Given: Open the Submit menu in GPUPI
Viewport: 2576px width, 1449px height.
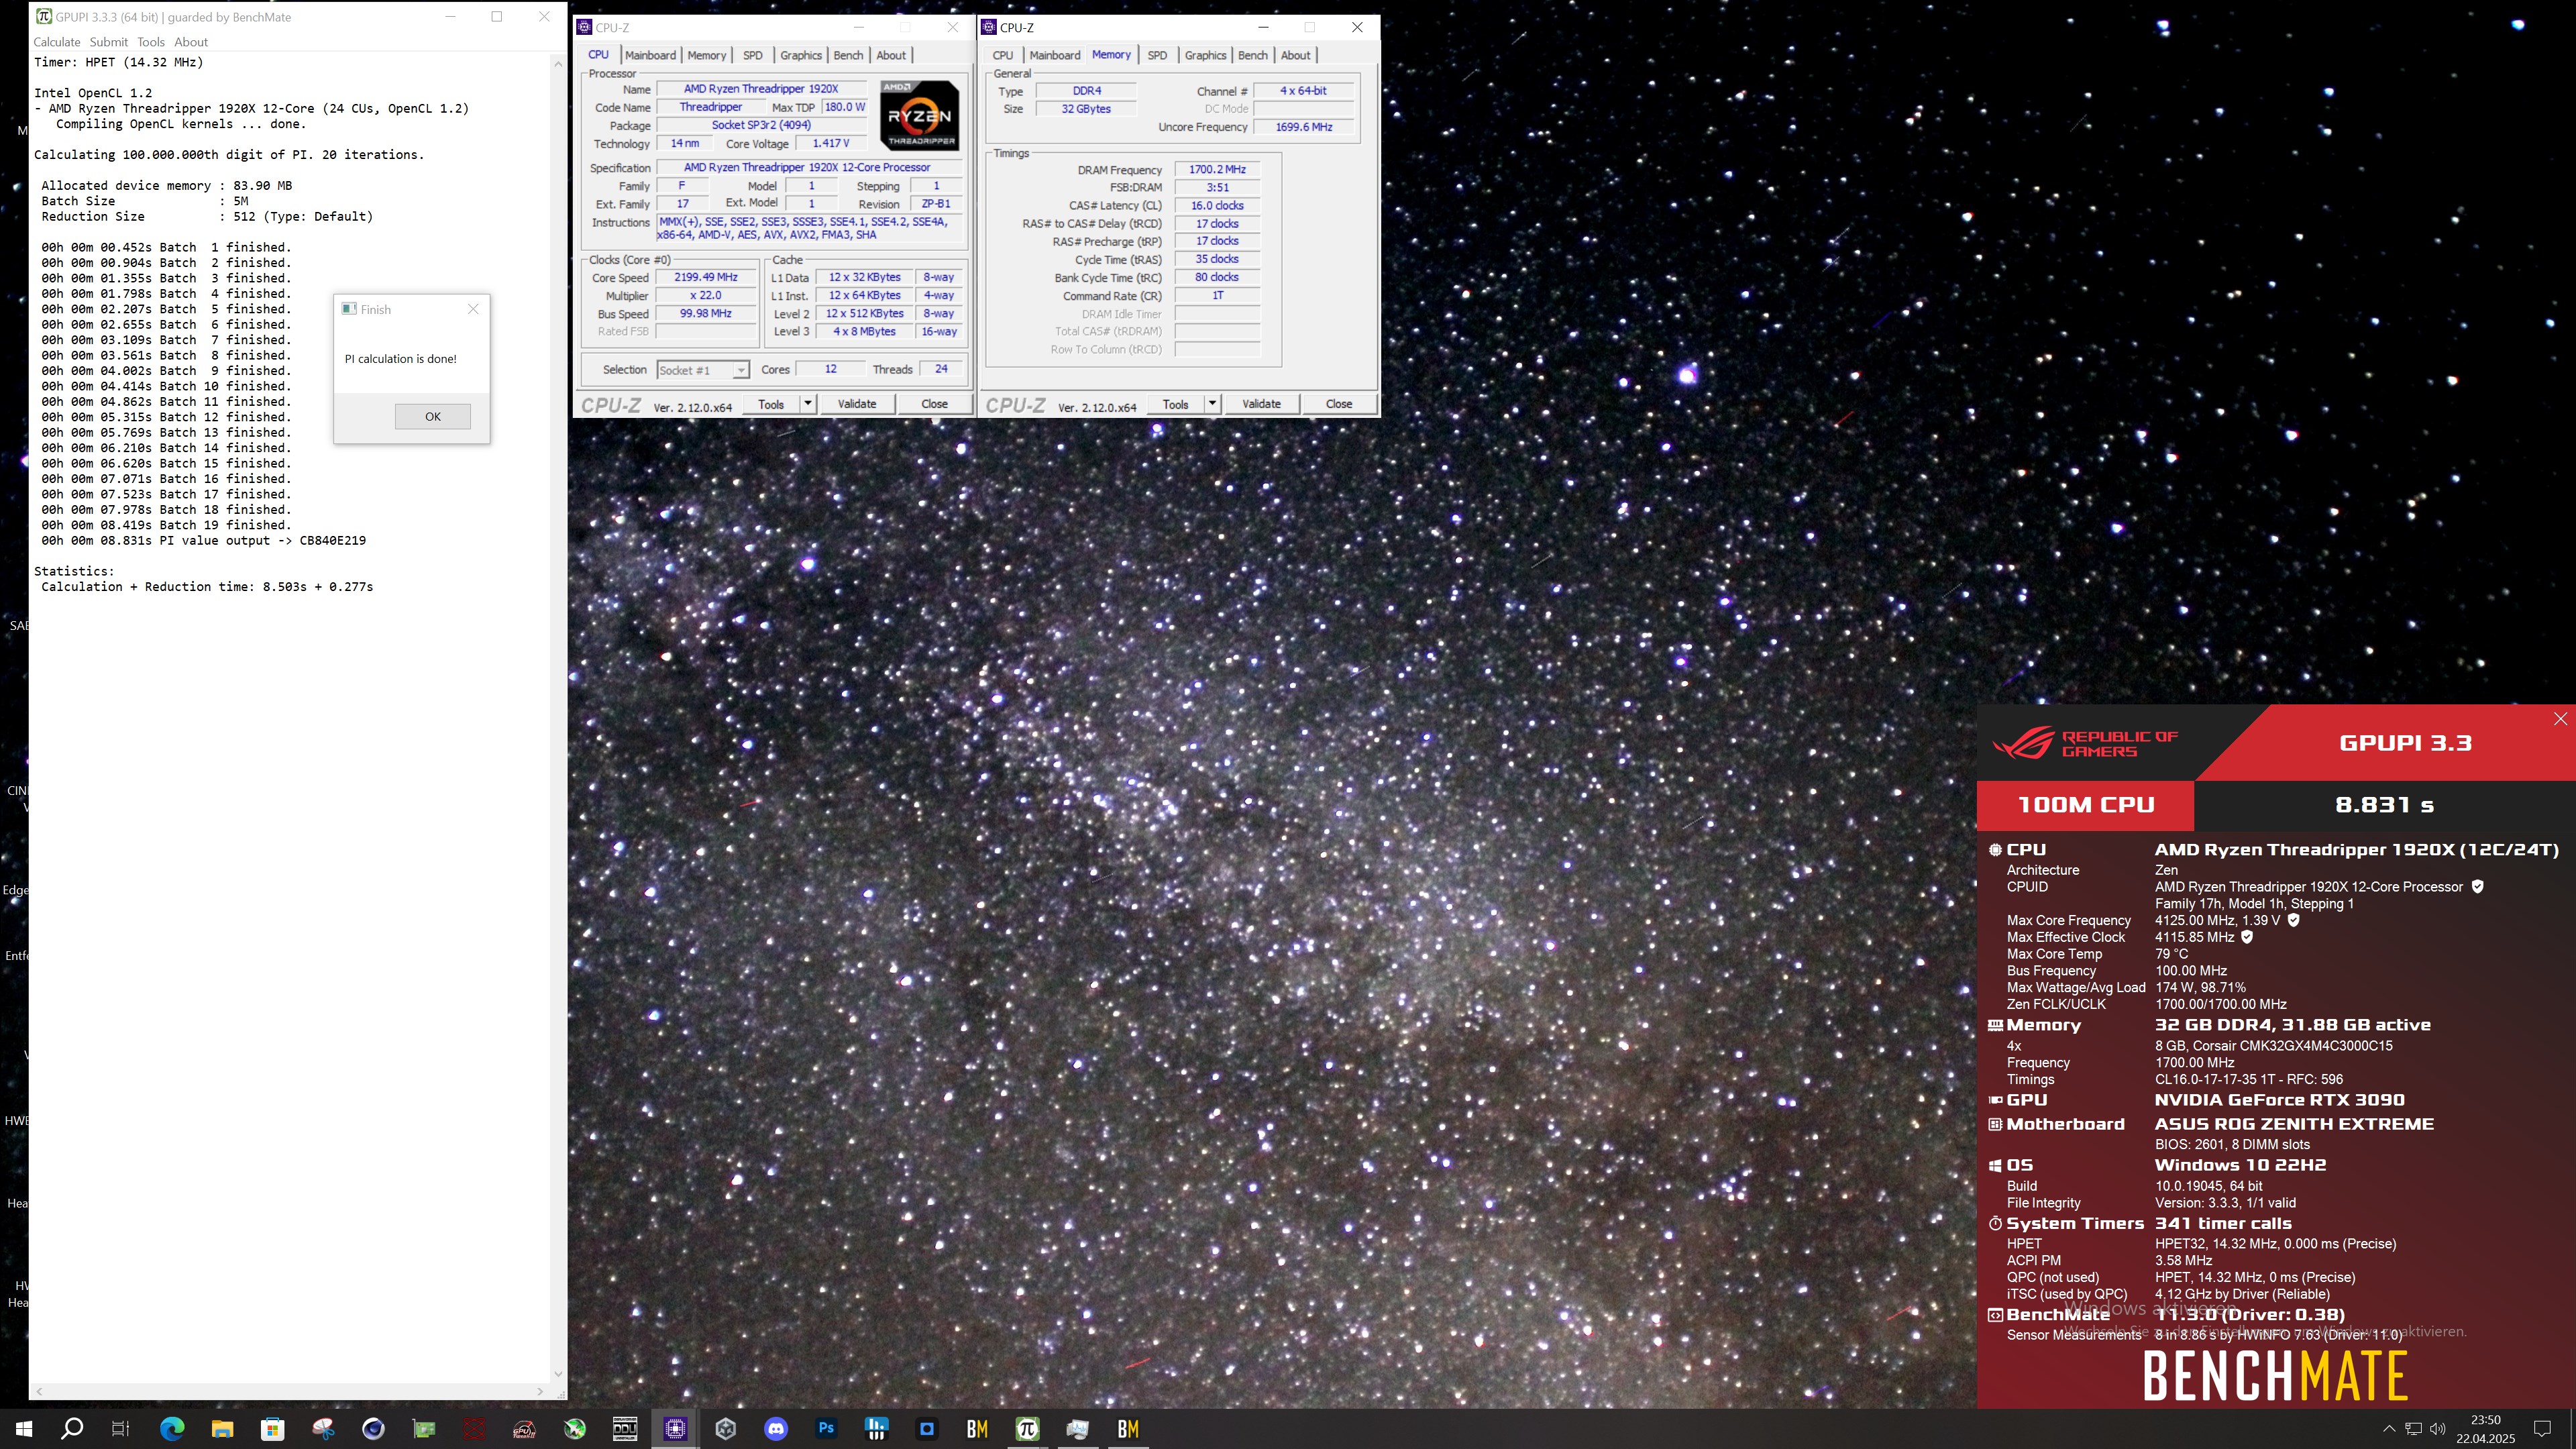Looking at the screenshot, I should pyautogui.click(x=108, y=42).
